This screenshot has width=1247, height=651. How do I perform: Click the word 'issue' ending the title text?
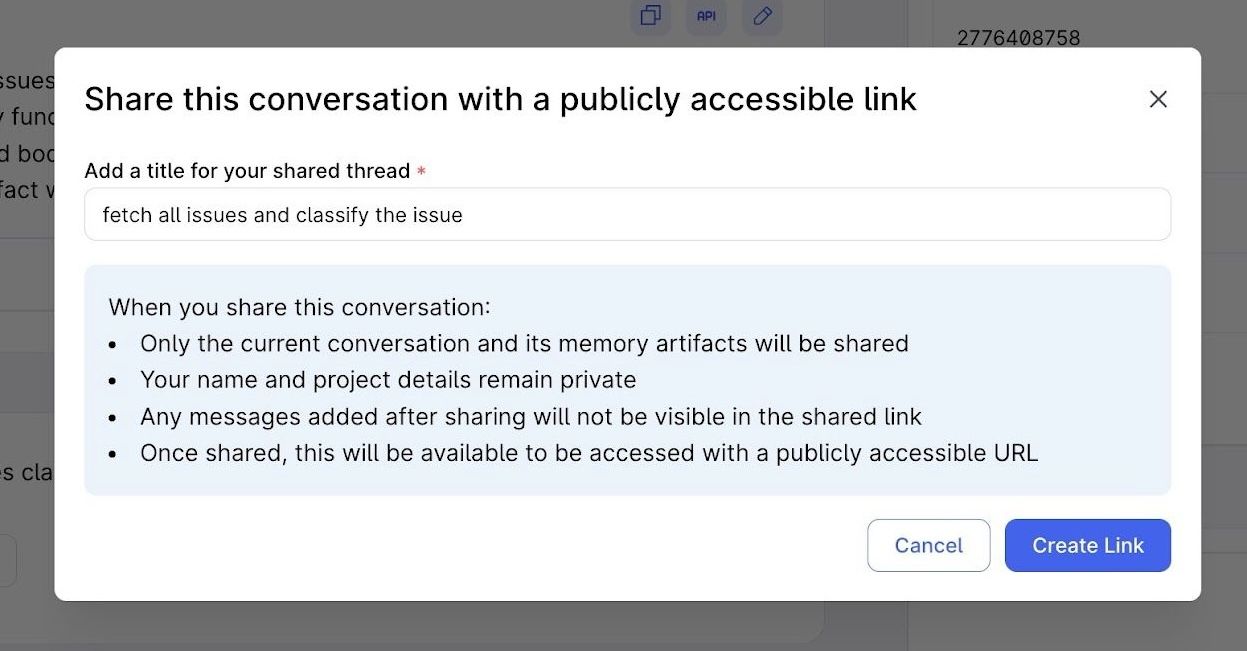click(x=438, y=215)
